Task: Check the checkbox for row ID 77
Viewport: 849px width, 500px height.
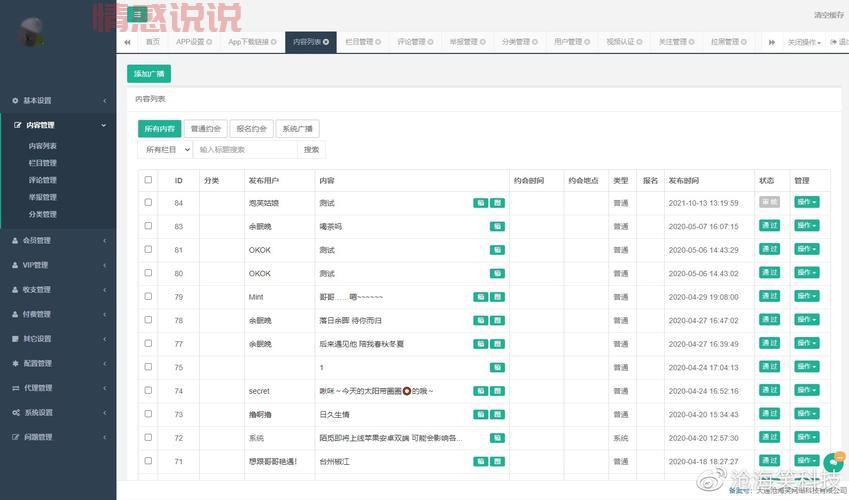Action: [x=148, y=343]
